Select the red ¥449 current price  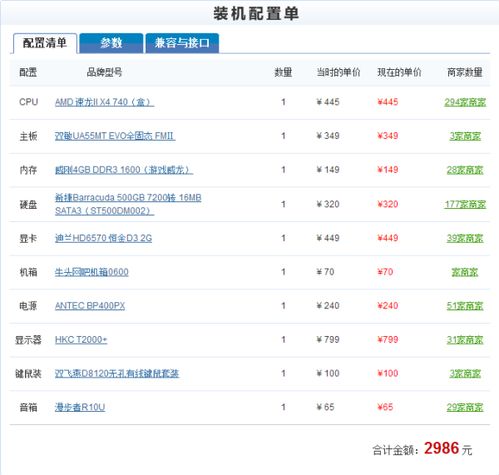(x=388, y=238)
